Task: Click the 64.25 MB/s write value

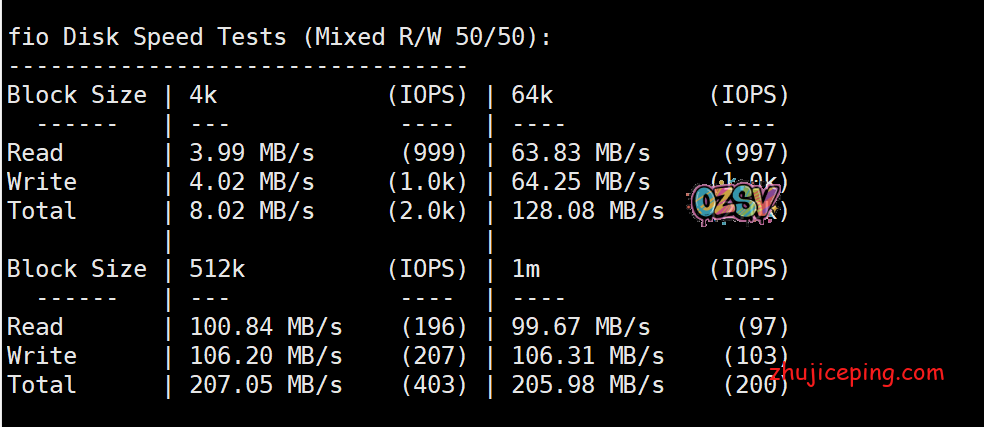Action: pos(581,182)
